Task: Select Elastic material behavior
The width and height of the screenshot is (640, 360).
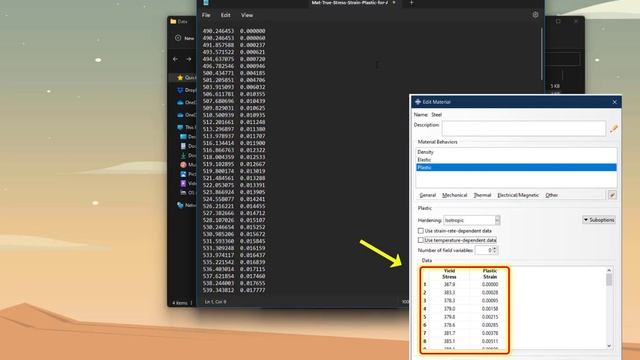Action: [x=516, y=160]
